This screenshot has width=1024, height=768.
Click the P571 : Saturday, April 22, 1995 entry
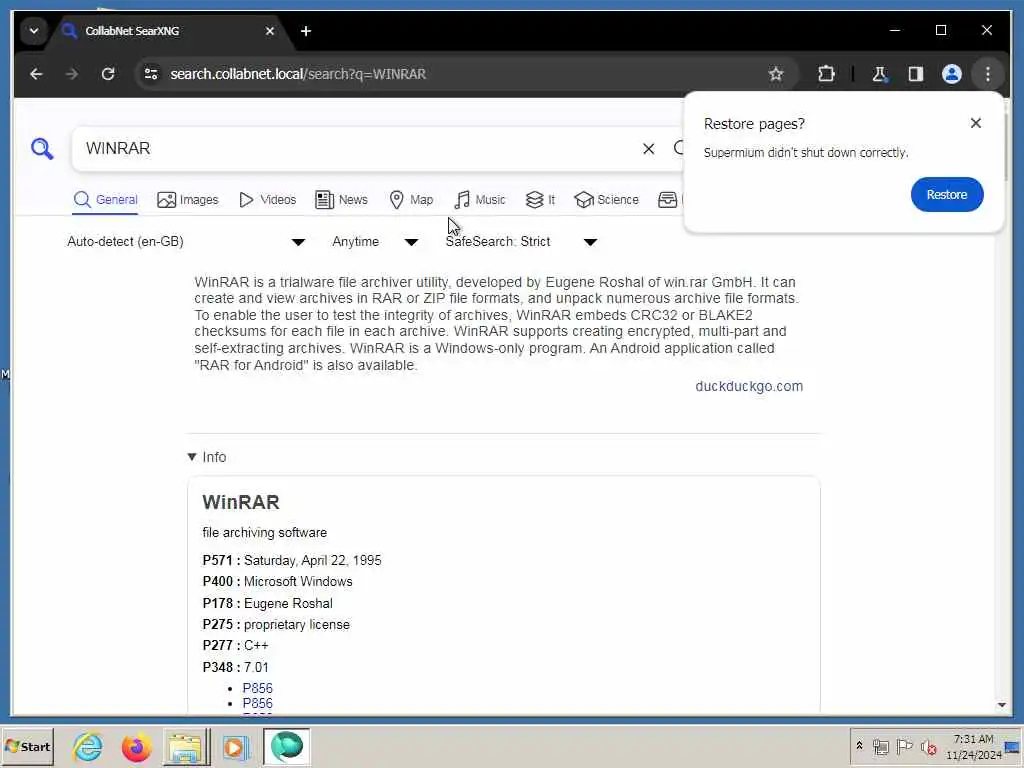pyautogui.click(x=292, y=560)
